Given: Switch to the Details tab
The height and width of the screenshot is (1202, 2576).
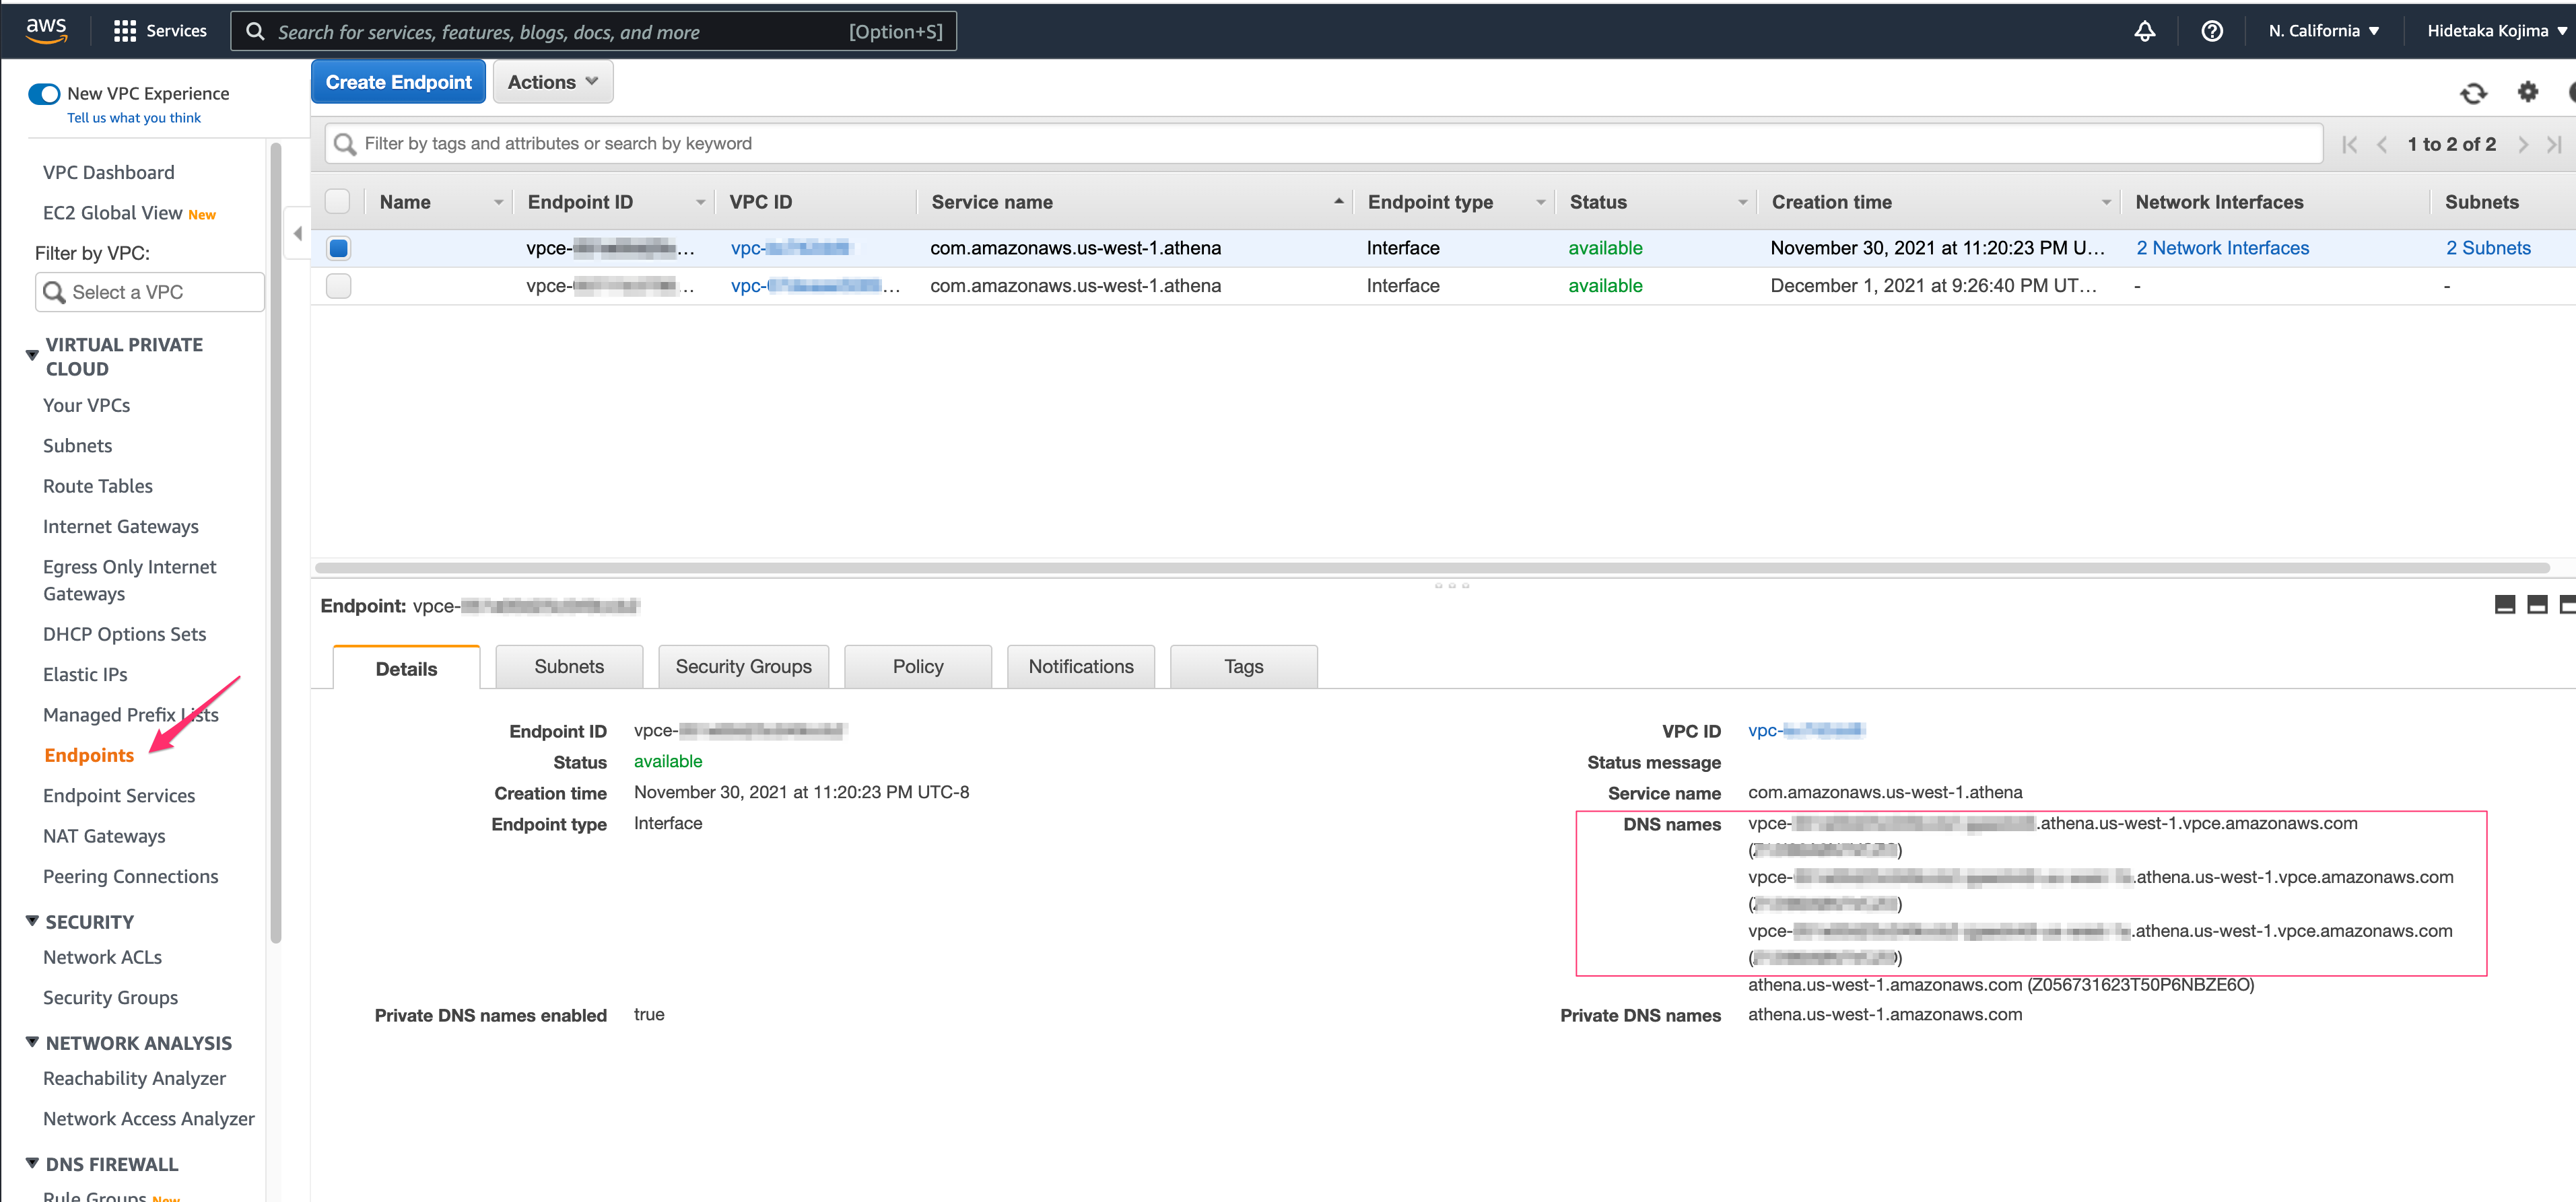Looking at the screenshot, I should [x=406, y=668].
